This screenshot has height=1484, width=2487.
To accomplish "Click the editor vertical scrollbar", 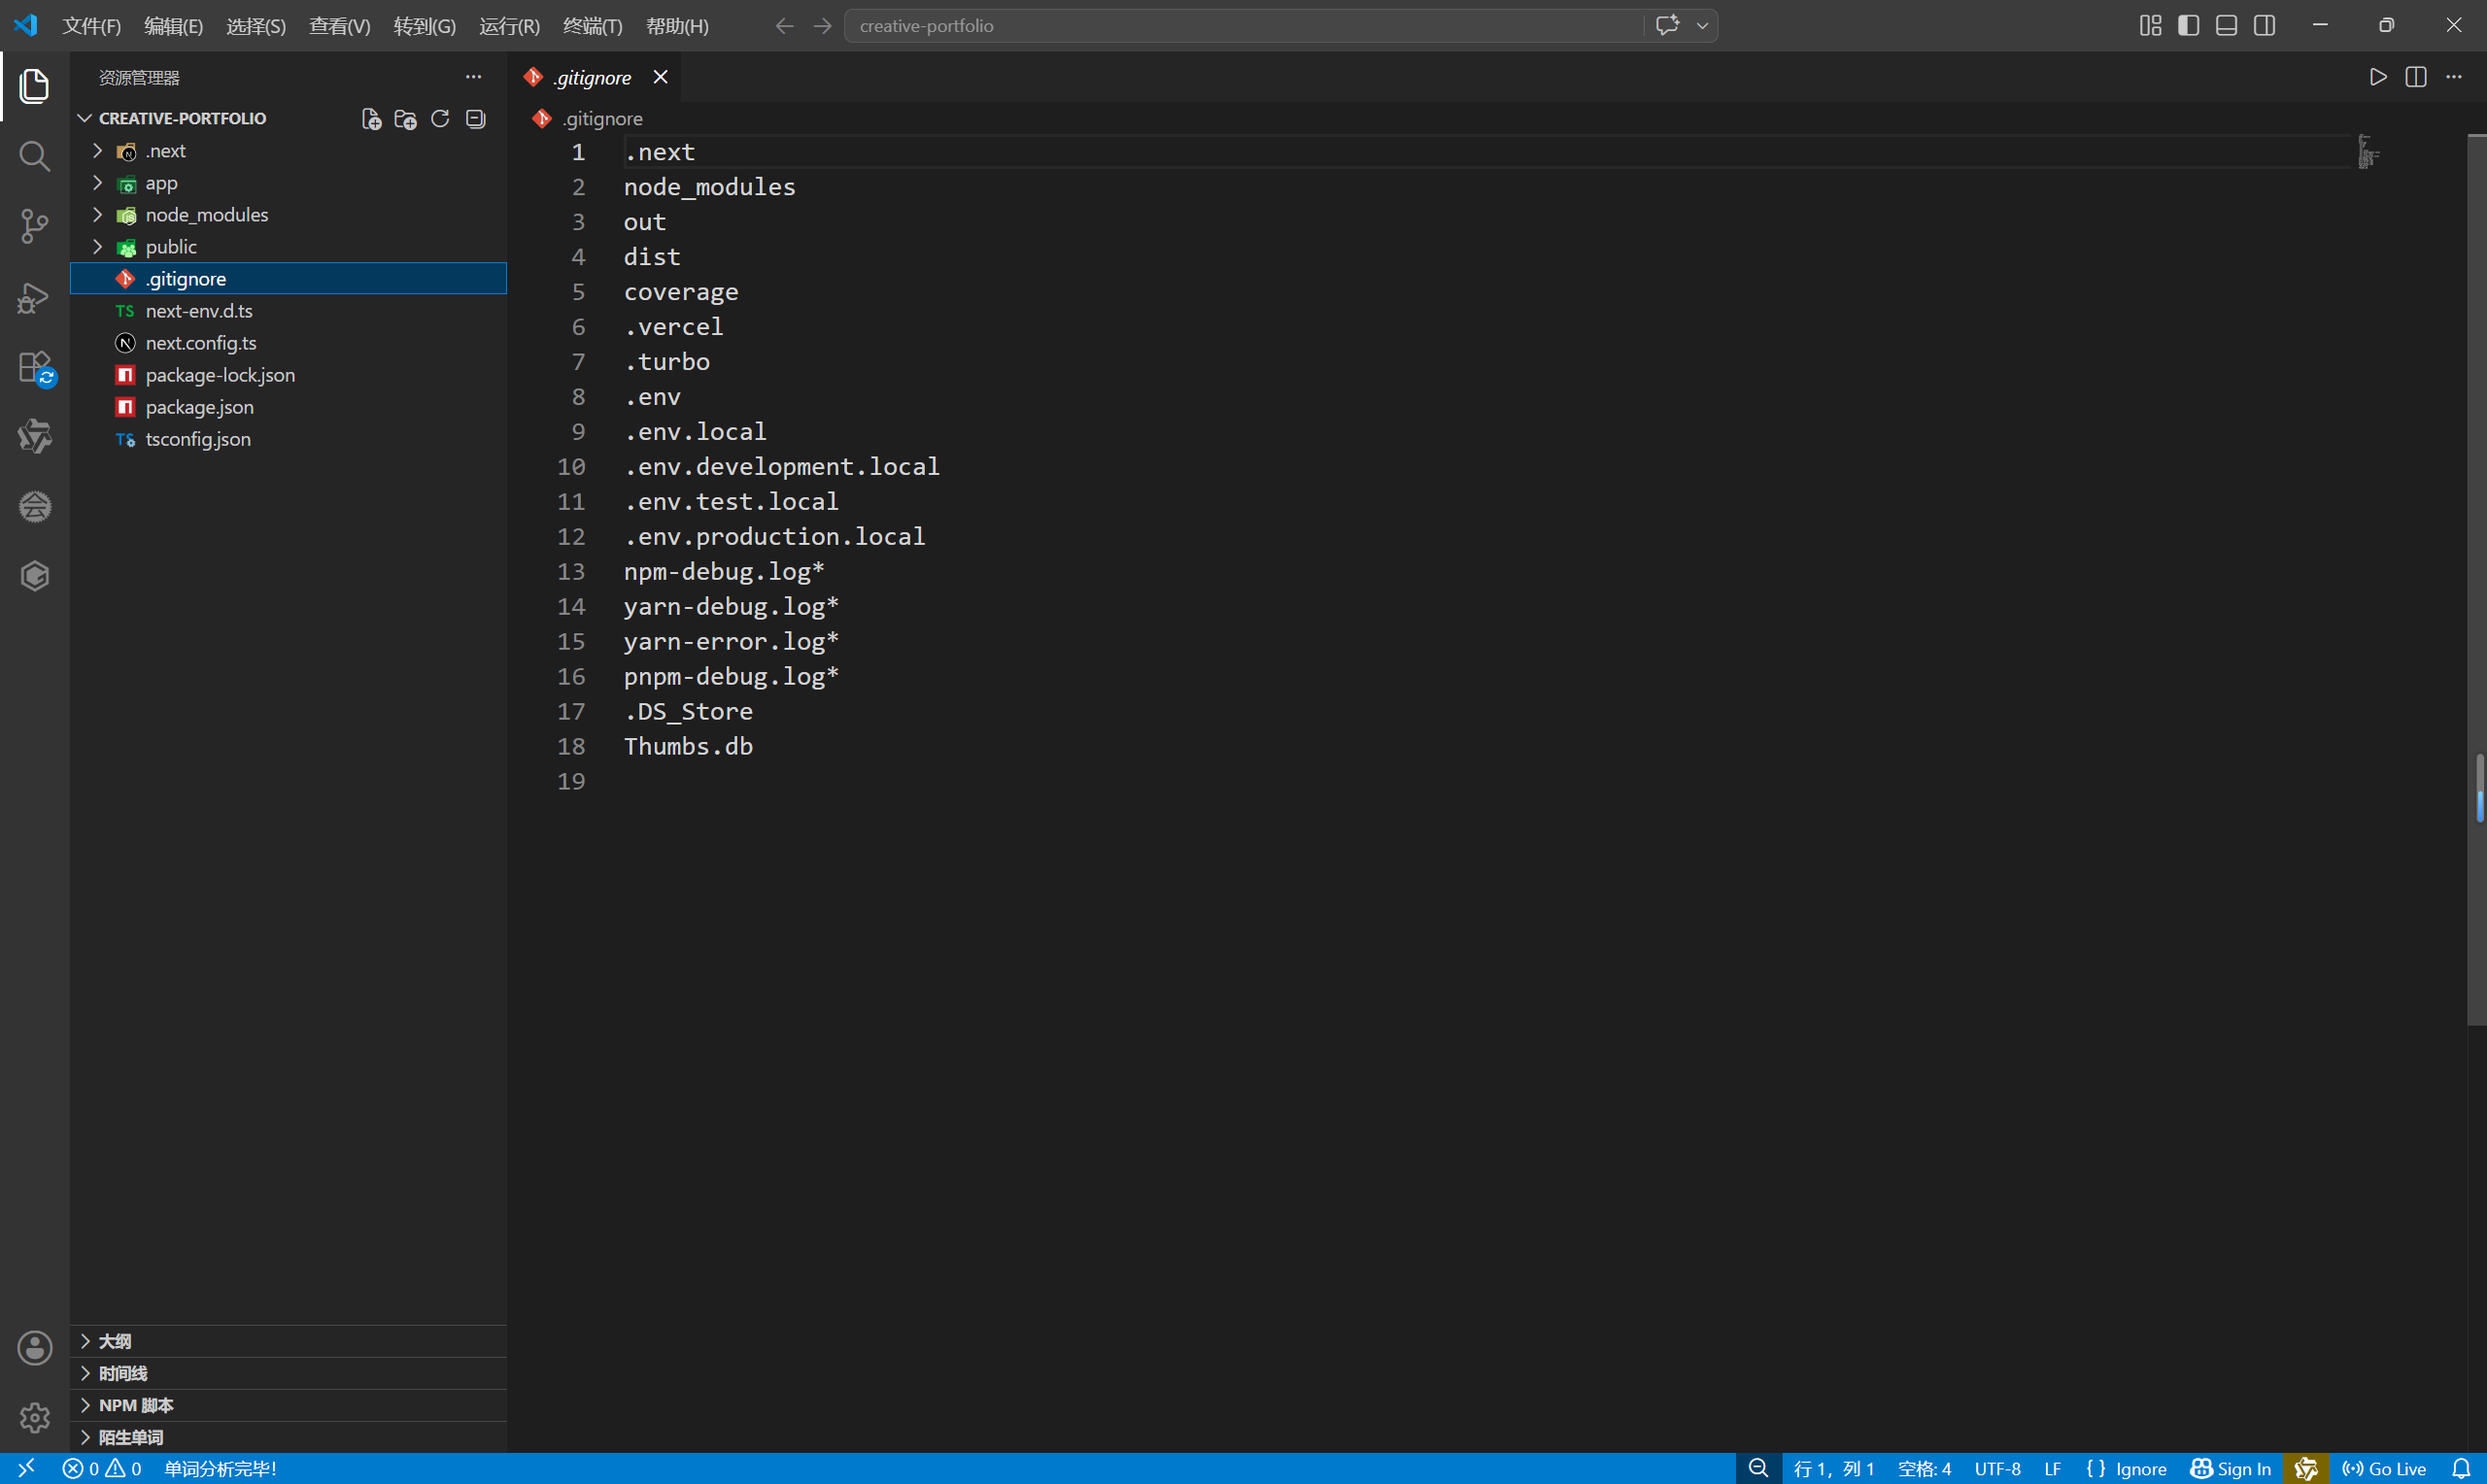I will (2477, 580).
